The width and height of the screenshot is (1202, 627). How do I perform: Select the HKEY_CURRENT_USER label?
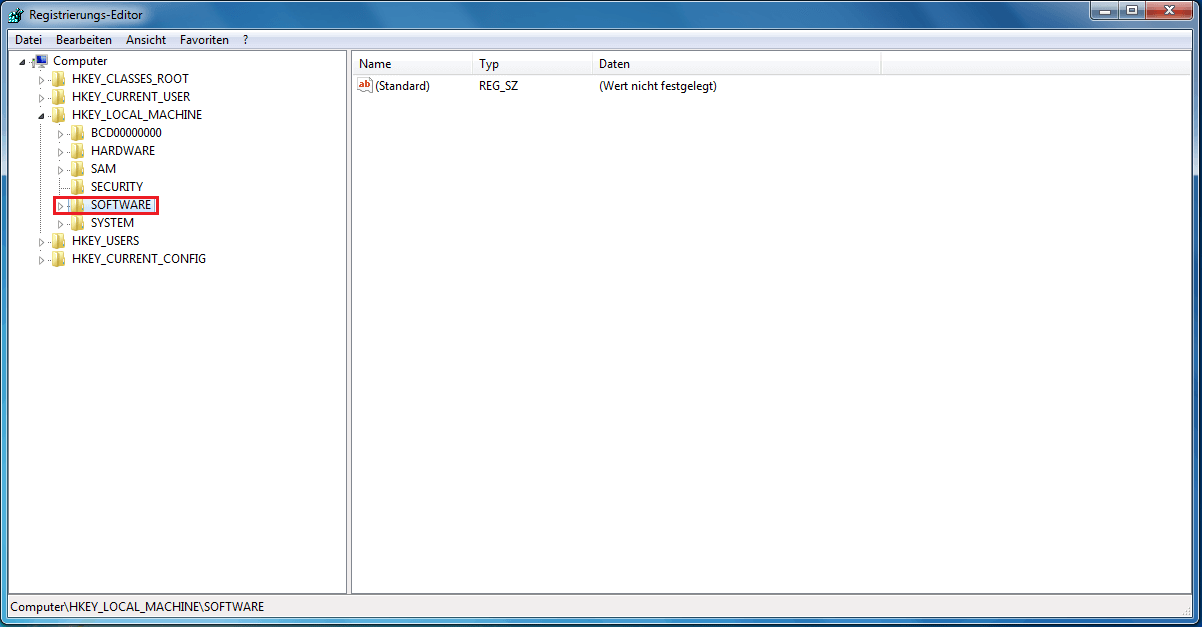(131, 97)
